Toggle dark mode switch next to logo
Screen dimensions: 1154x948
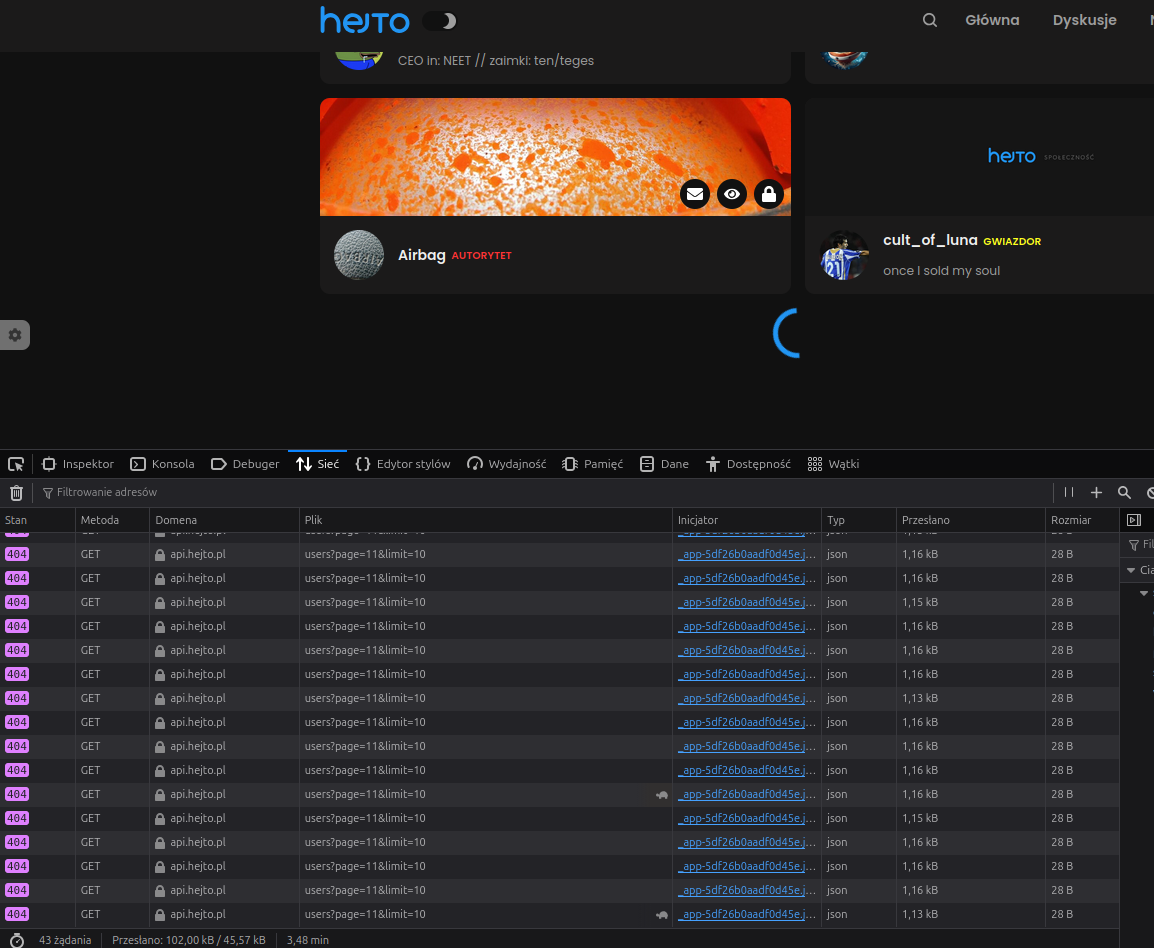tap(439, 21)
